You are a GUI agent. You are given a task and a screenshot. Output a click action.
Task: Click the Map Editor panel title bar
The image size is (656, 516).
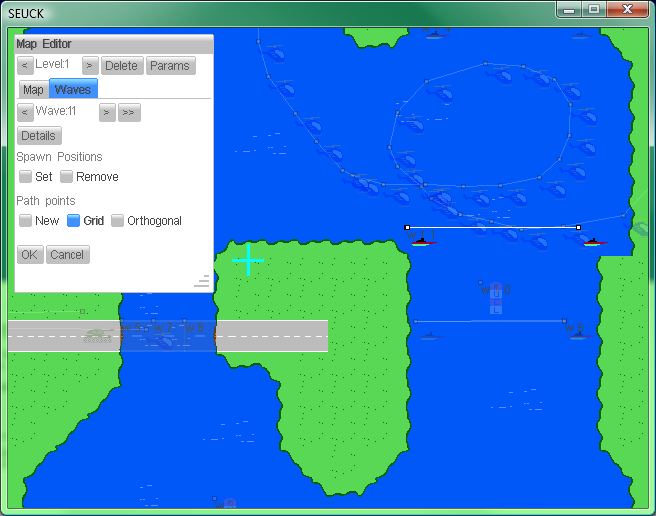point(114,44)
